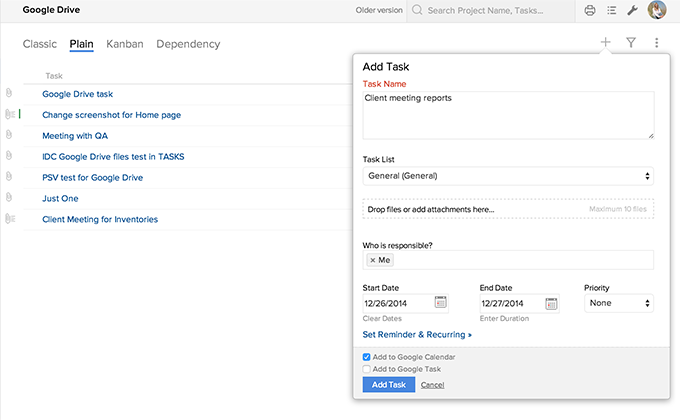Open the wrench settings icon
The width and height of the screenshot is (680, 420).
click(632, 10)
